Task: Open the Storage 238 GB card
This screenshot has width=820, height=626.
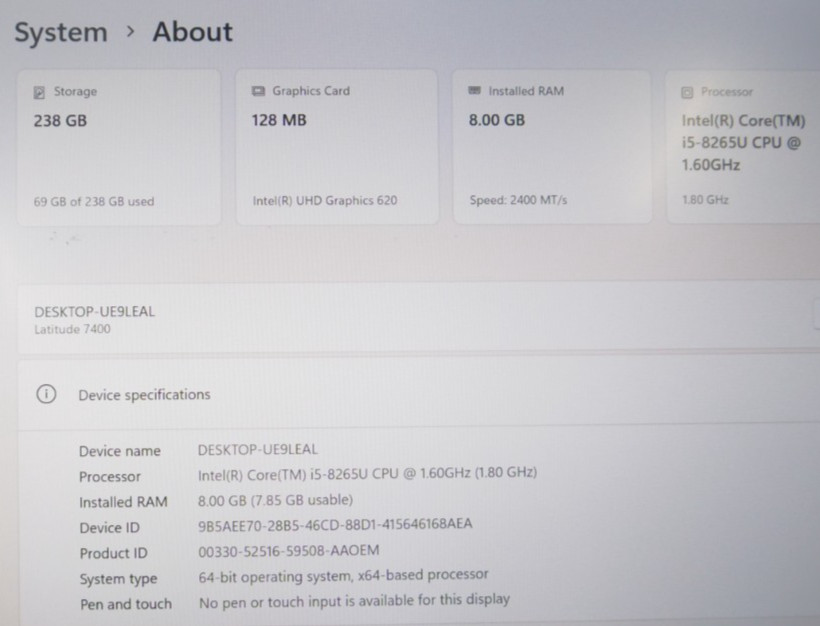Action: point(119,147)
